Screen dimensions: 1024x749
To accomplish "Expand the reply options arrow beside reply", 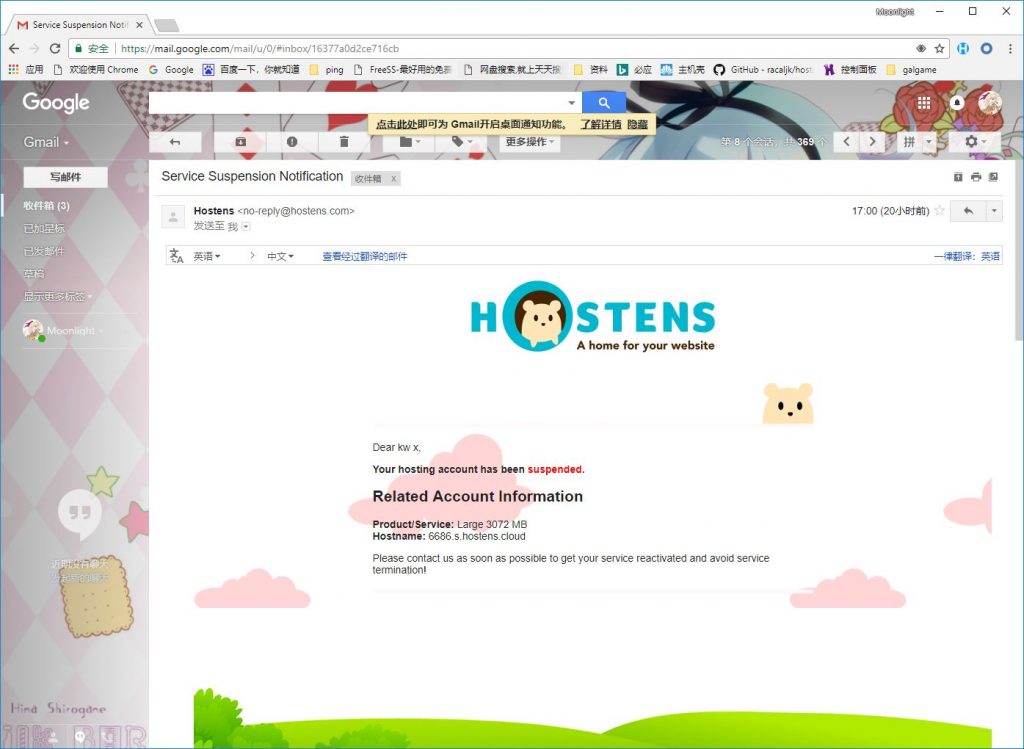I will click(993, 211).
